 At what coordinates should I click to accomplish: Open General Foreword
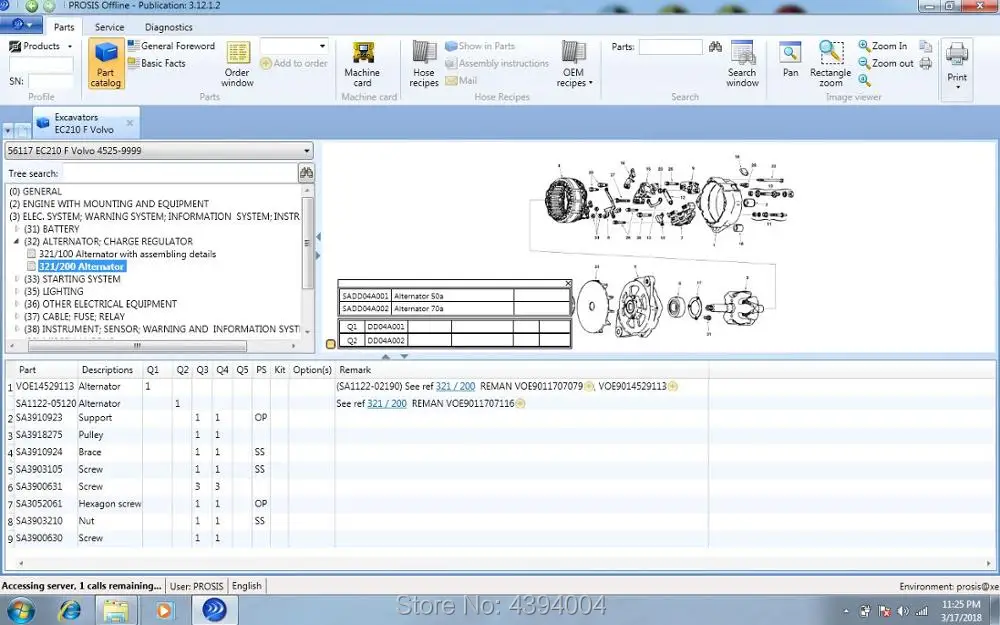pyautogui.click(x=172, y=46)
